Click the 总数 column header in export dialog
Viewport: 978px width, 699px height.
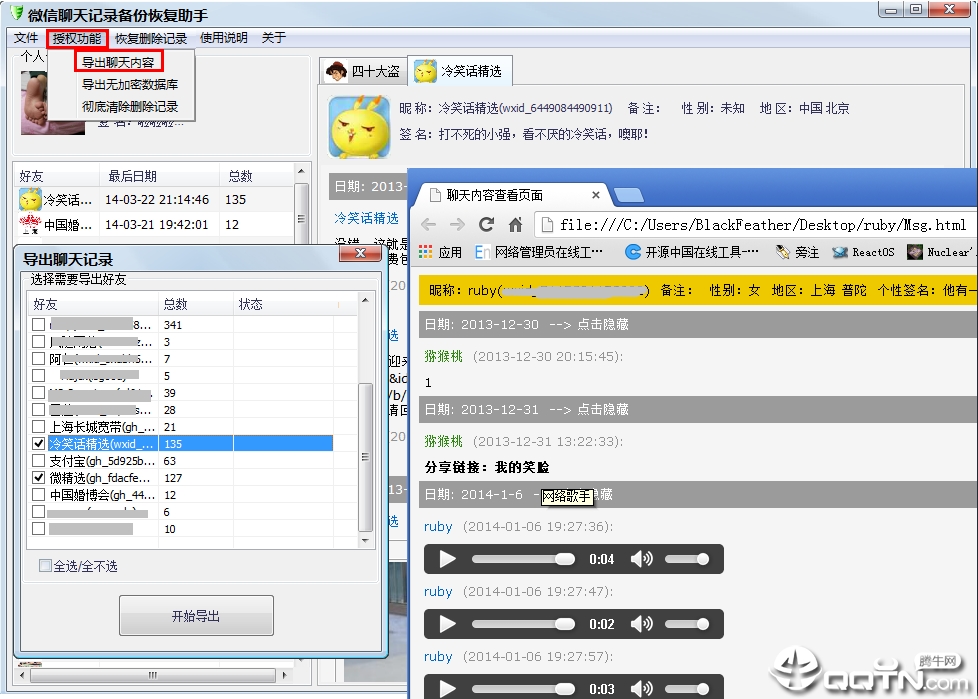click(195, 304)
